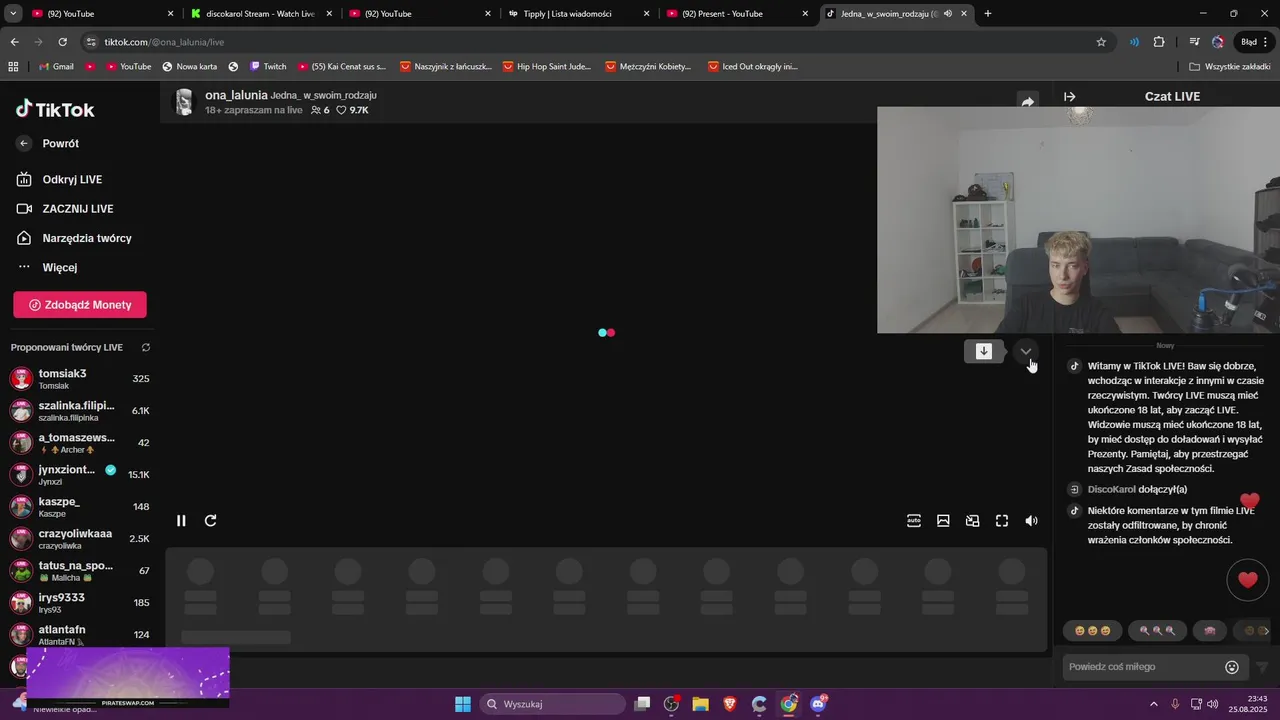Open the emoji picker in chat input
Image resolution: width=1280 pixels, height=720 pixels.
point(1232,667)
